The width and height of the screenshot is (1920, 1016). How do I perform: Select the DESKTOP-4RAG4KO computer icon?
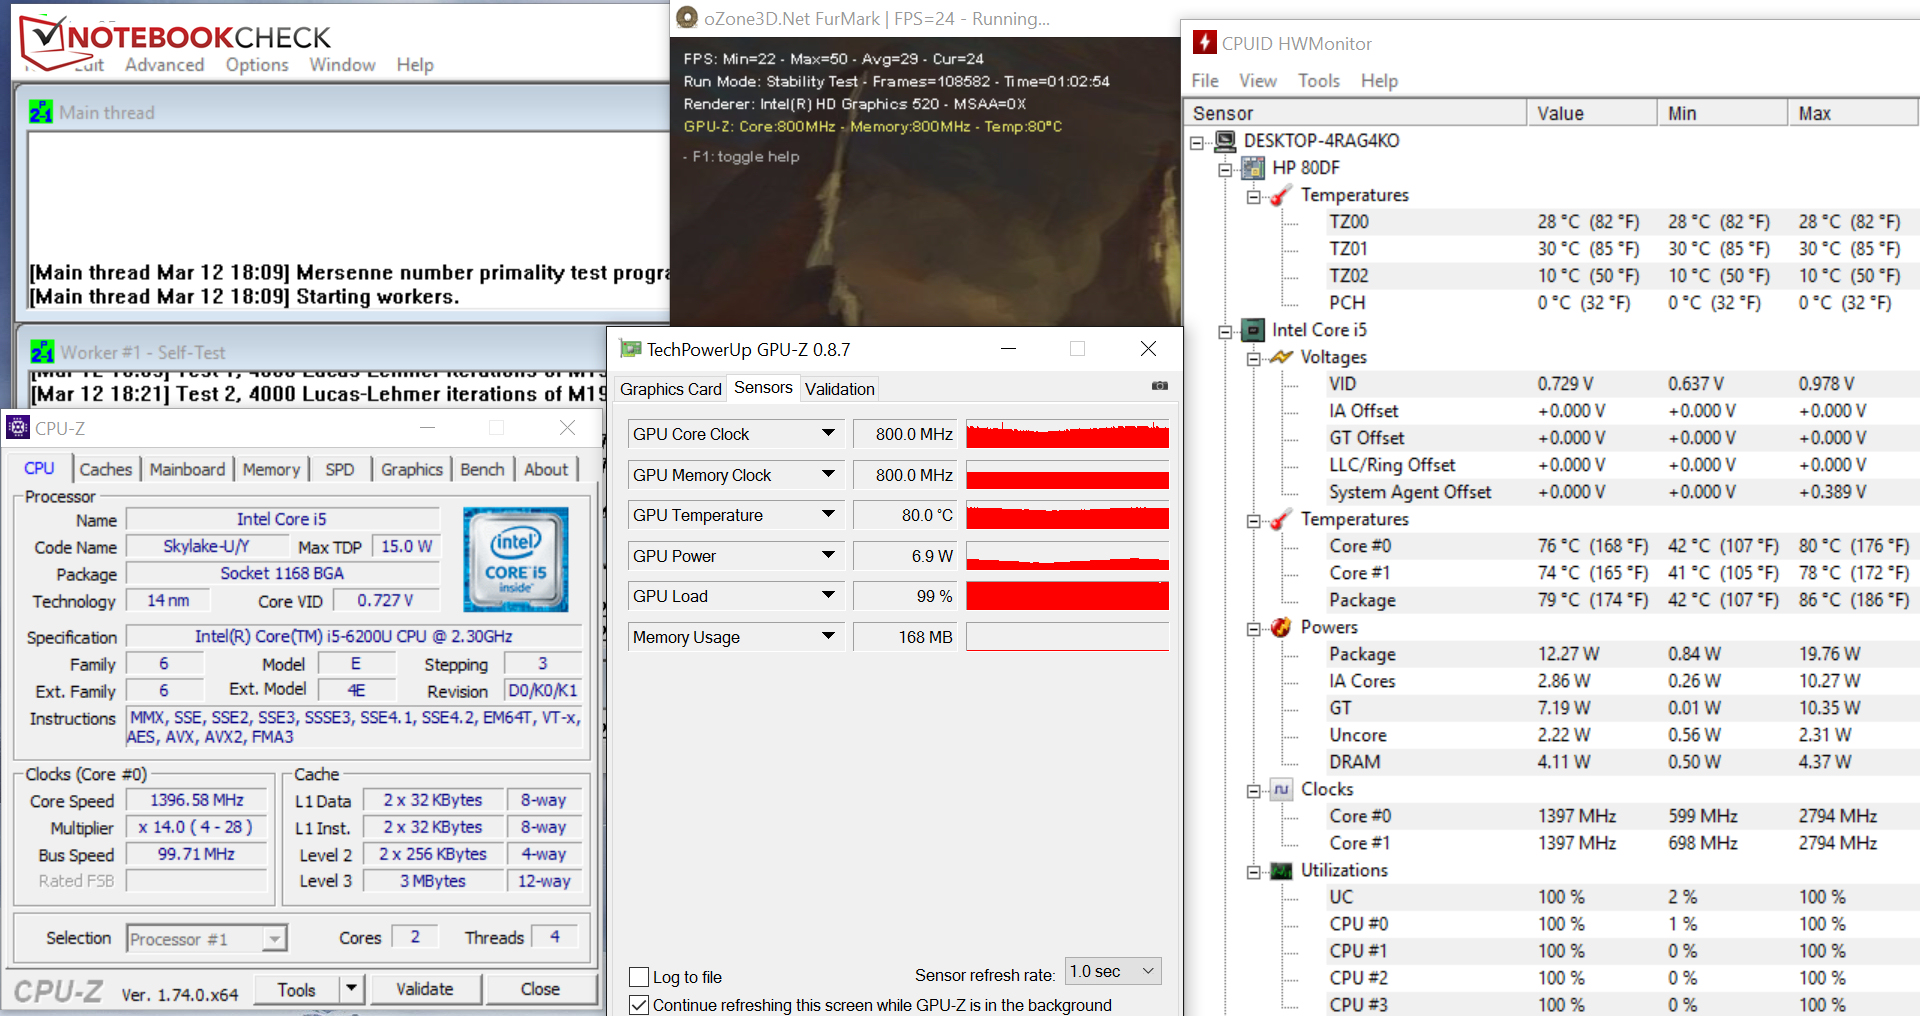tap(1225, 141)
